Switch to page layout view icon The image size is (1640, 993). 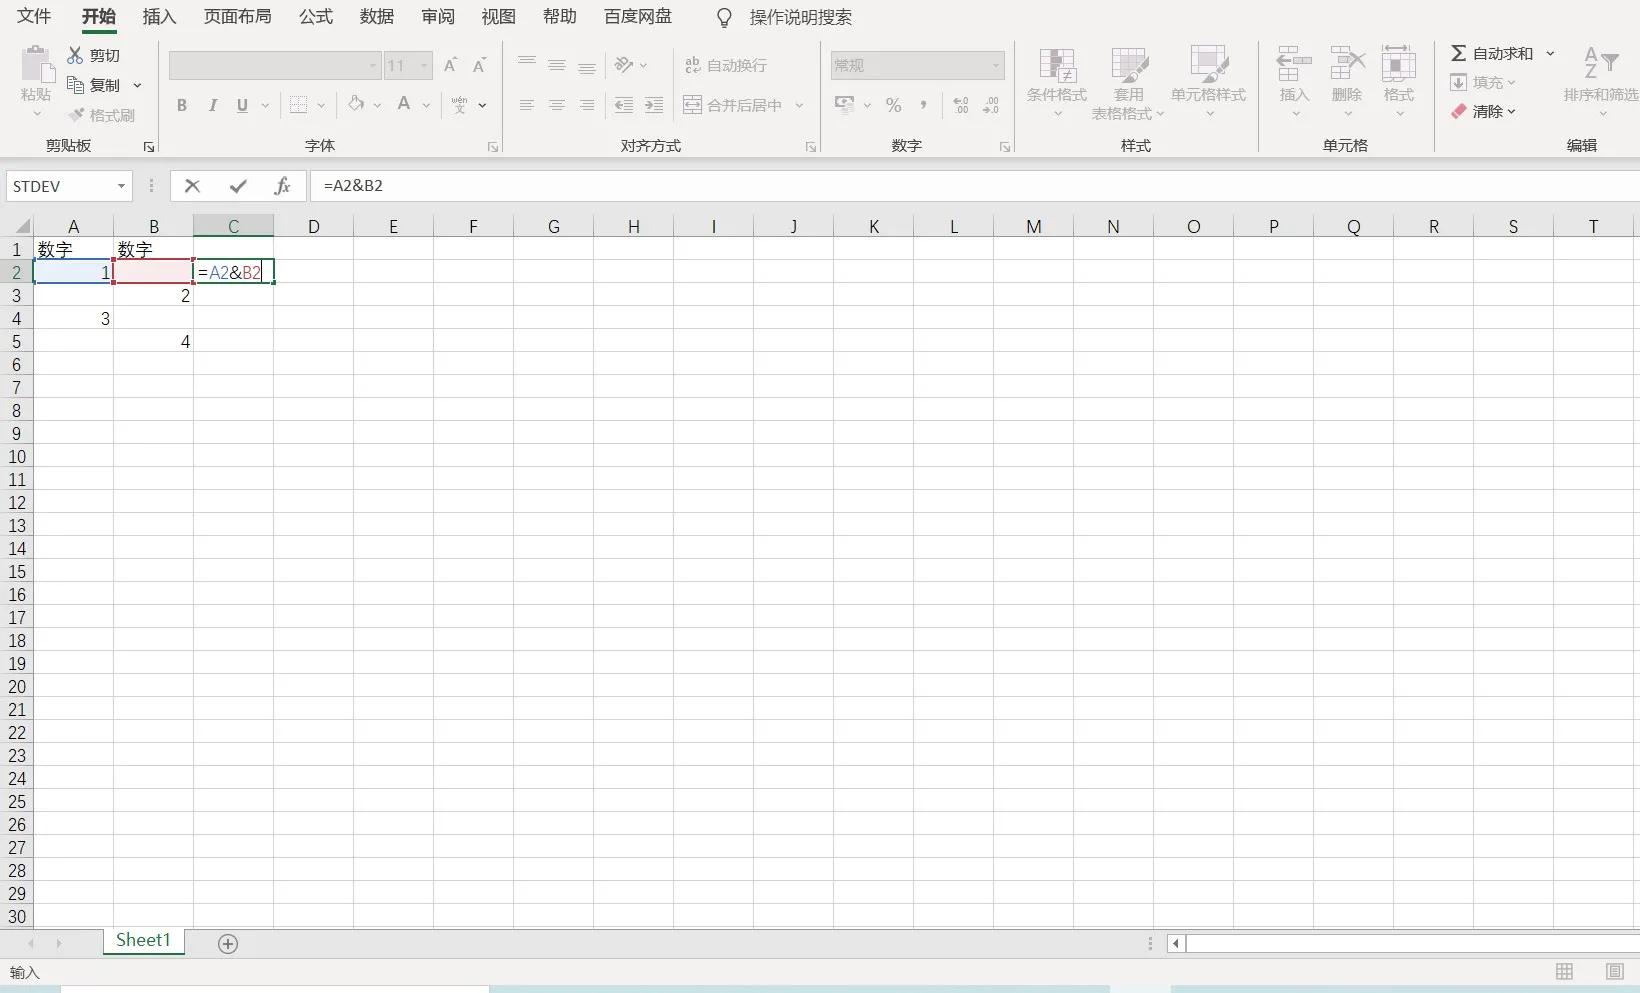(1614, 971)
